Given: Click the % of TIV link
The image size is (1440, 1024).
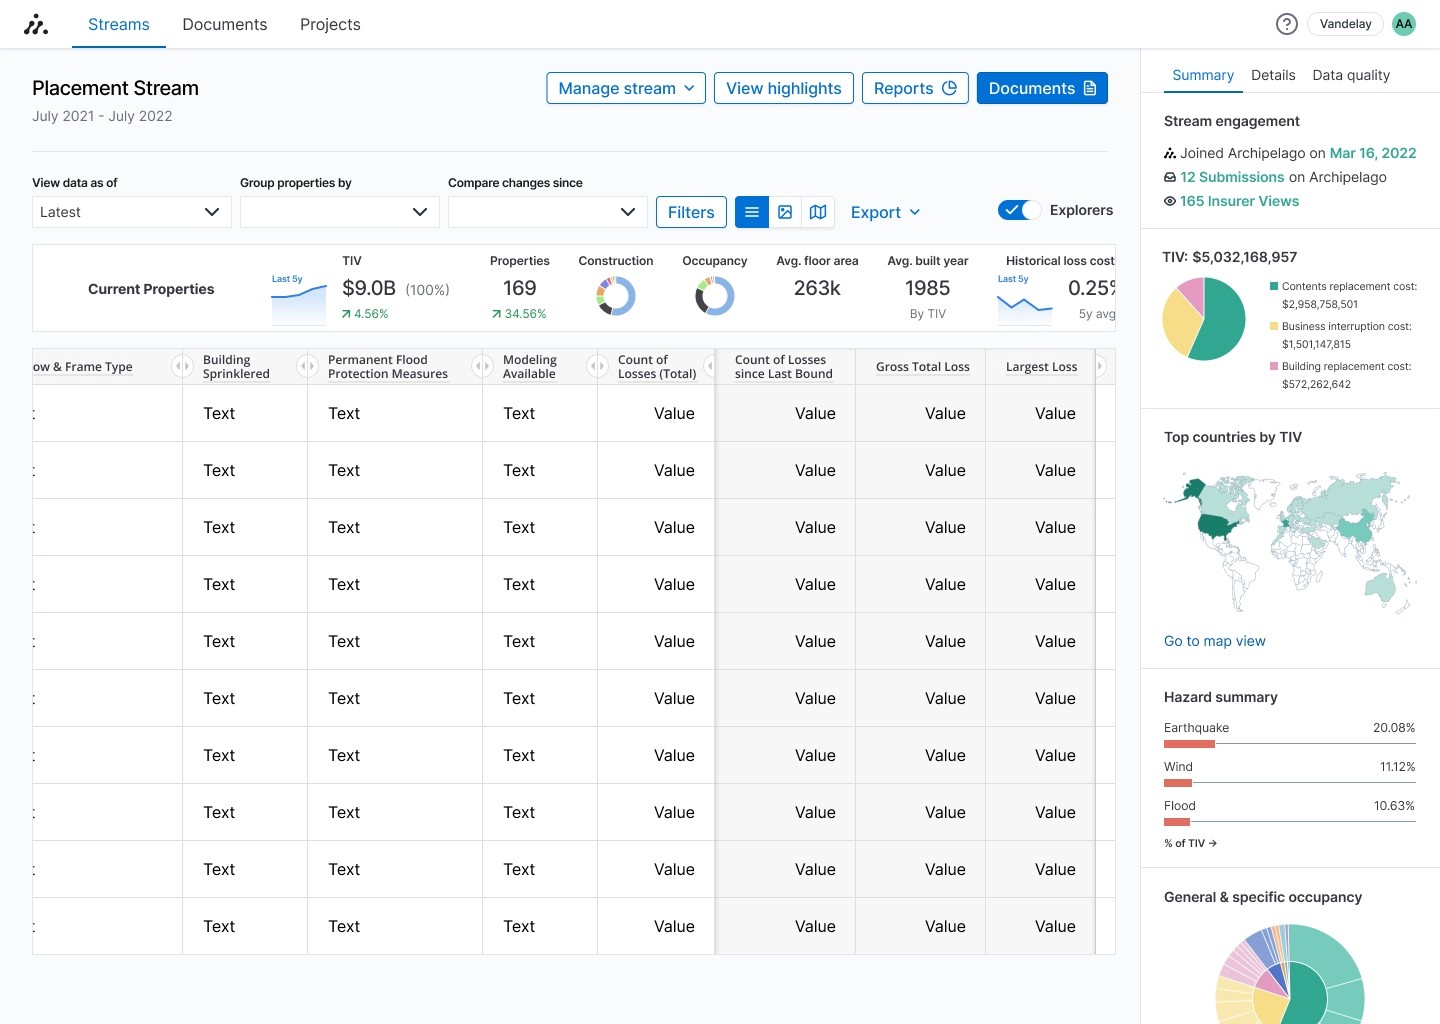Looking at the screenshot, I should click(1190, 843).
